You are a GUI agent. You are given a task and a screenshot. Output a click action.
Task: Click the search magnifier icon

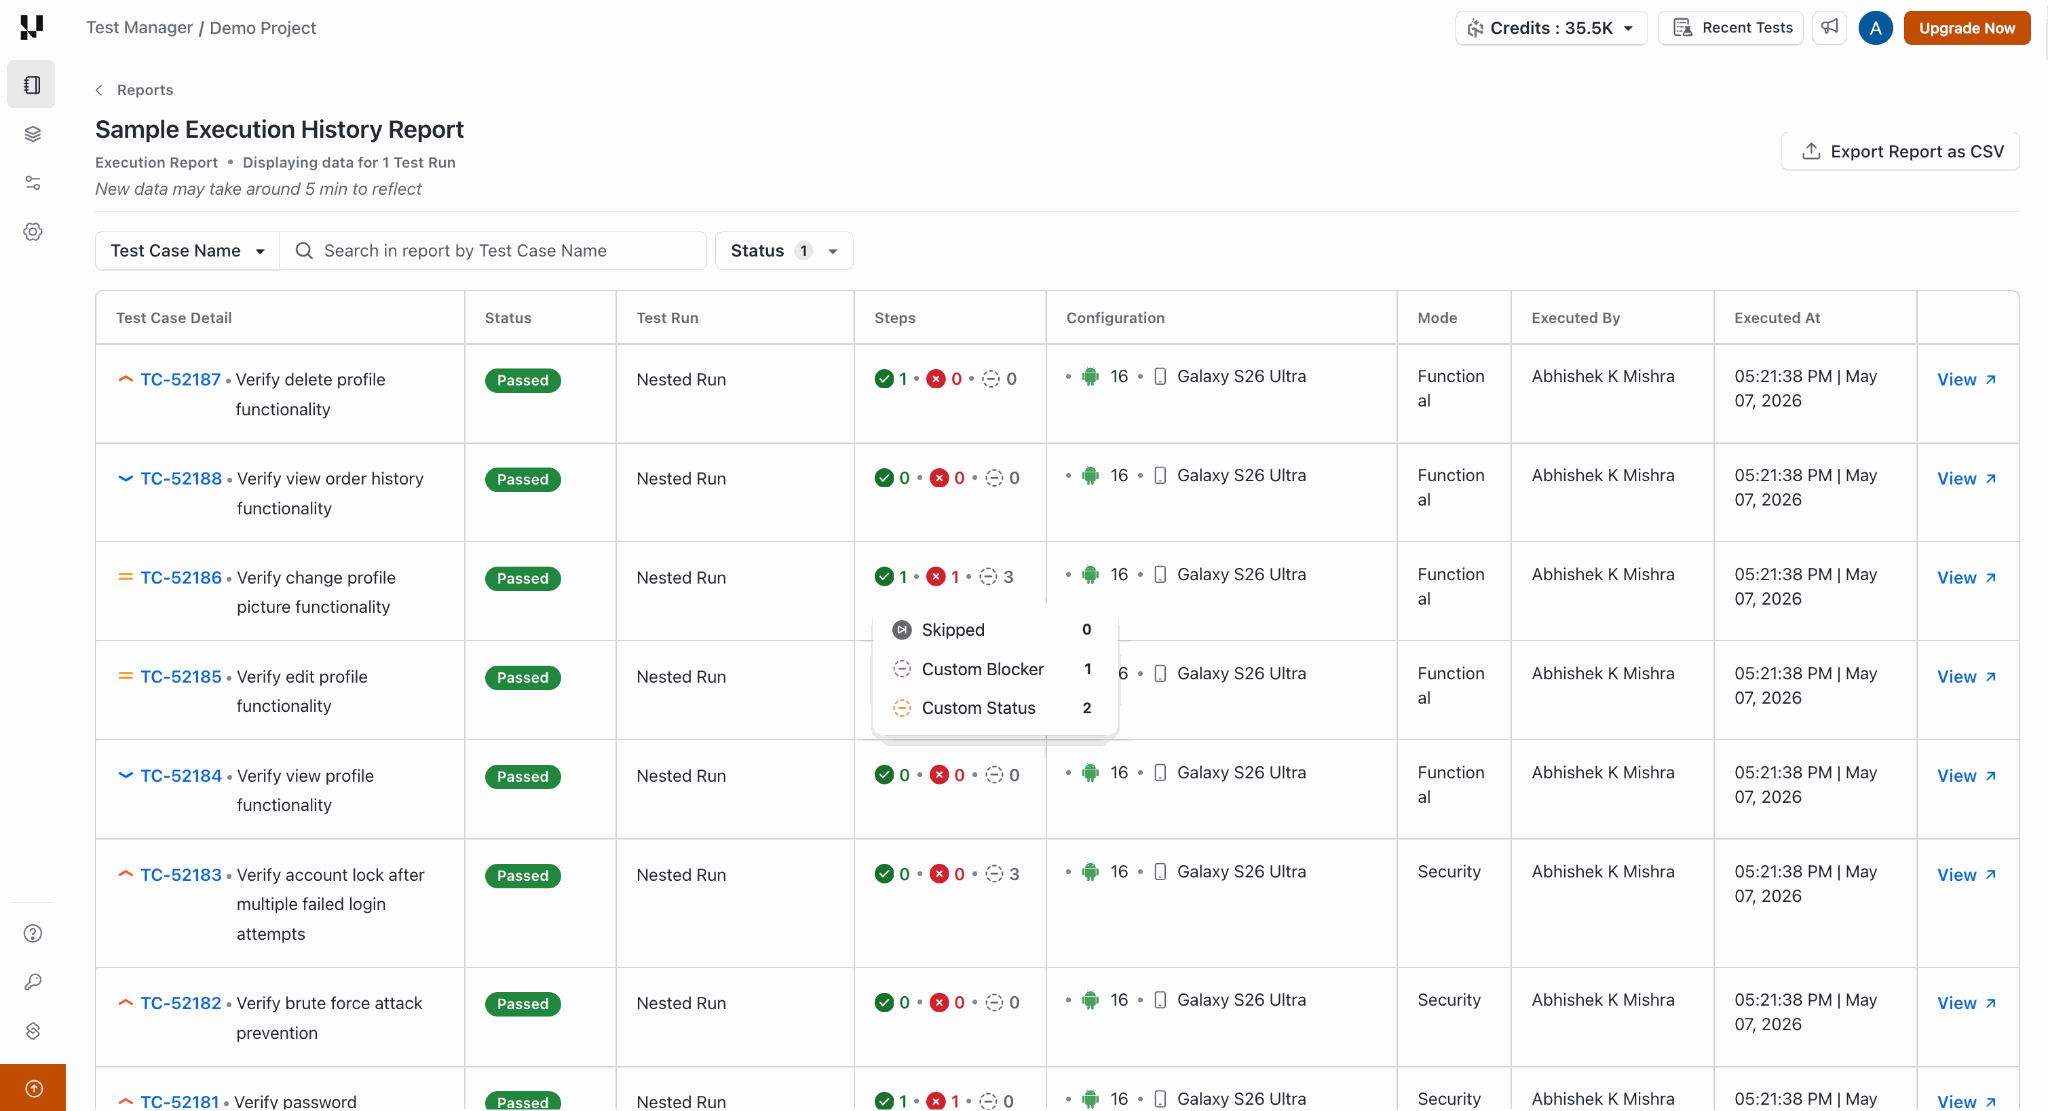(304, 251)
